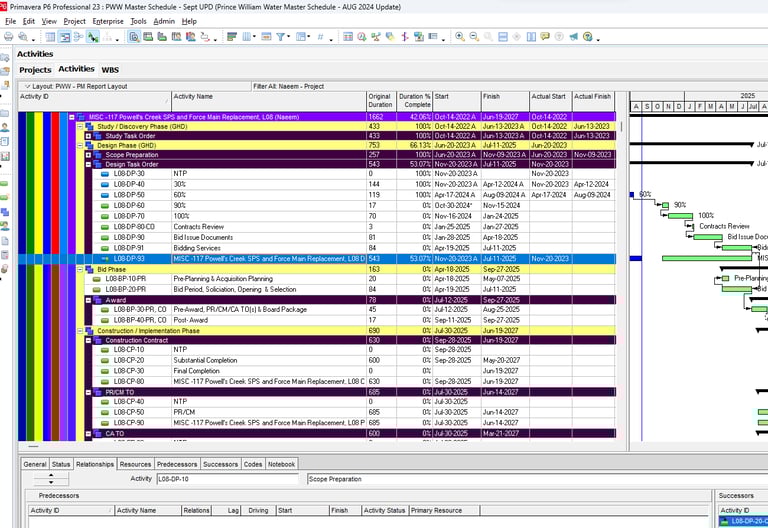768x528 pixels.
Task: Click the green 100% bar in Gantt chart
Action: point(680,216)
